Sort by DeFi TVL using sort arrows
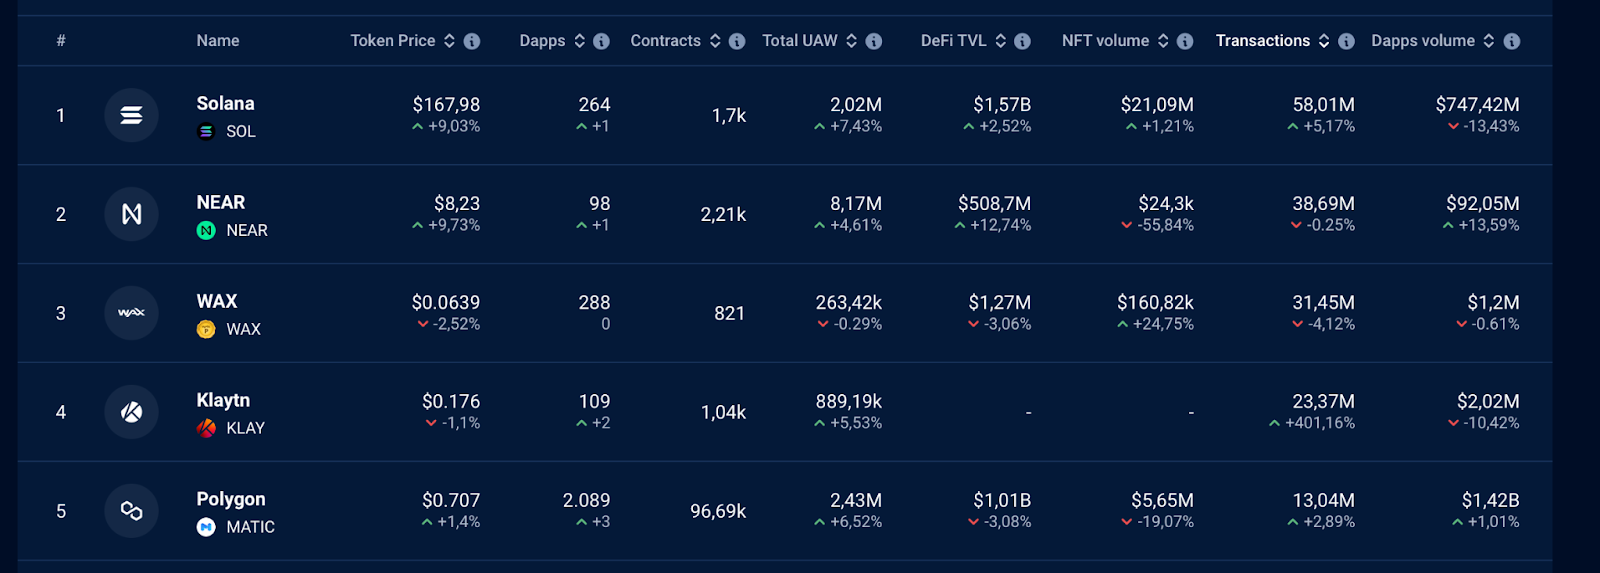 [1000, 41]
